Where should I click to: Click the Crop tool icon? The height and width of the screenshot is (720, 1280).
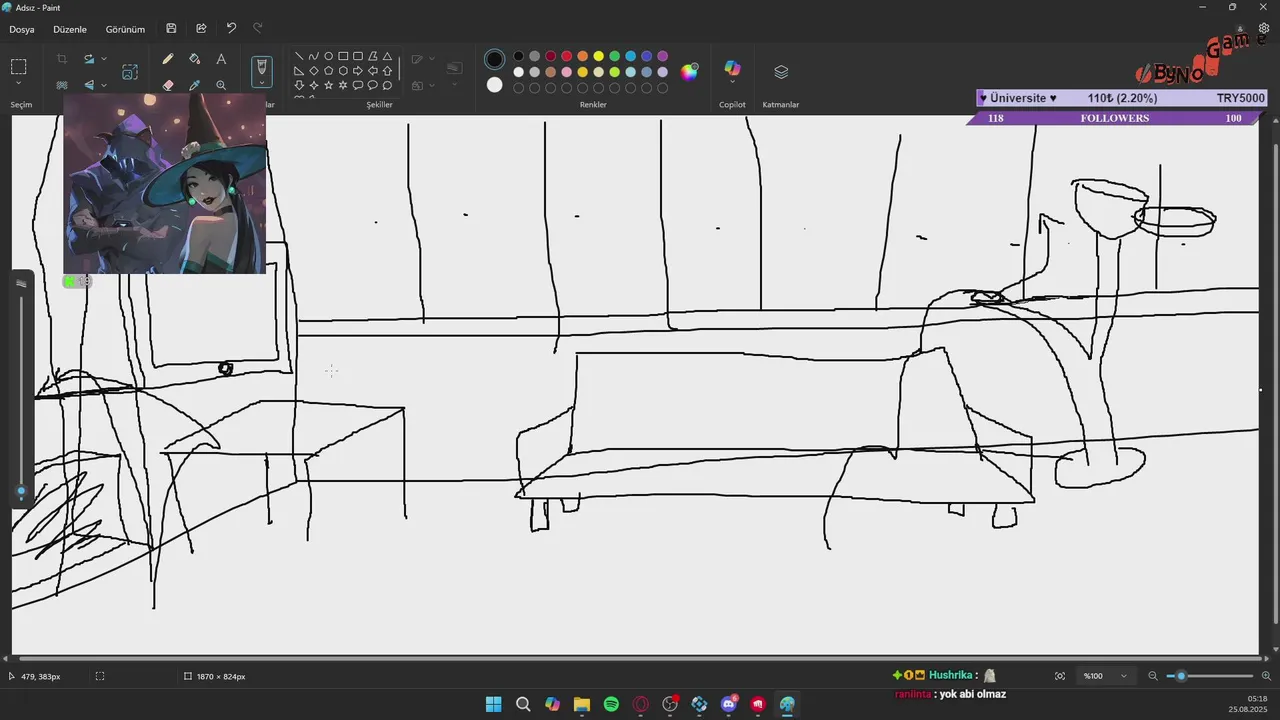click(62, 60)
